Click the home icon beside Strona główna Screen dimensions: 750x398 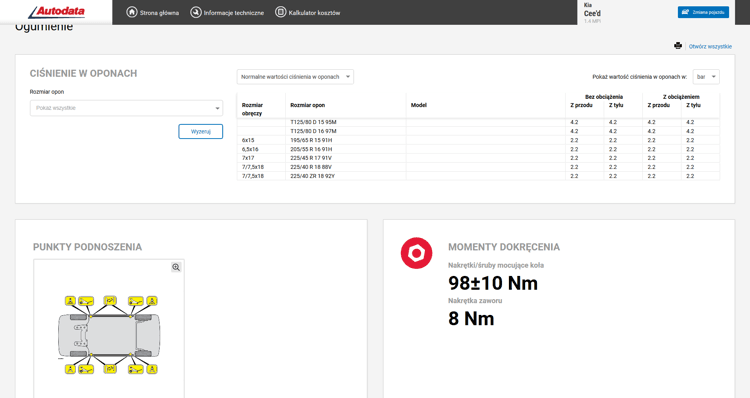pos(132,12)
